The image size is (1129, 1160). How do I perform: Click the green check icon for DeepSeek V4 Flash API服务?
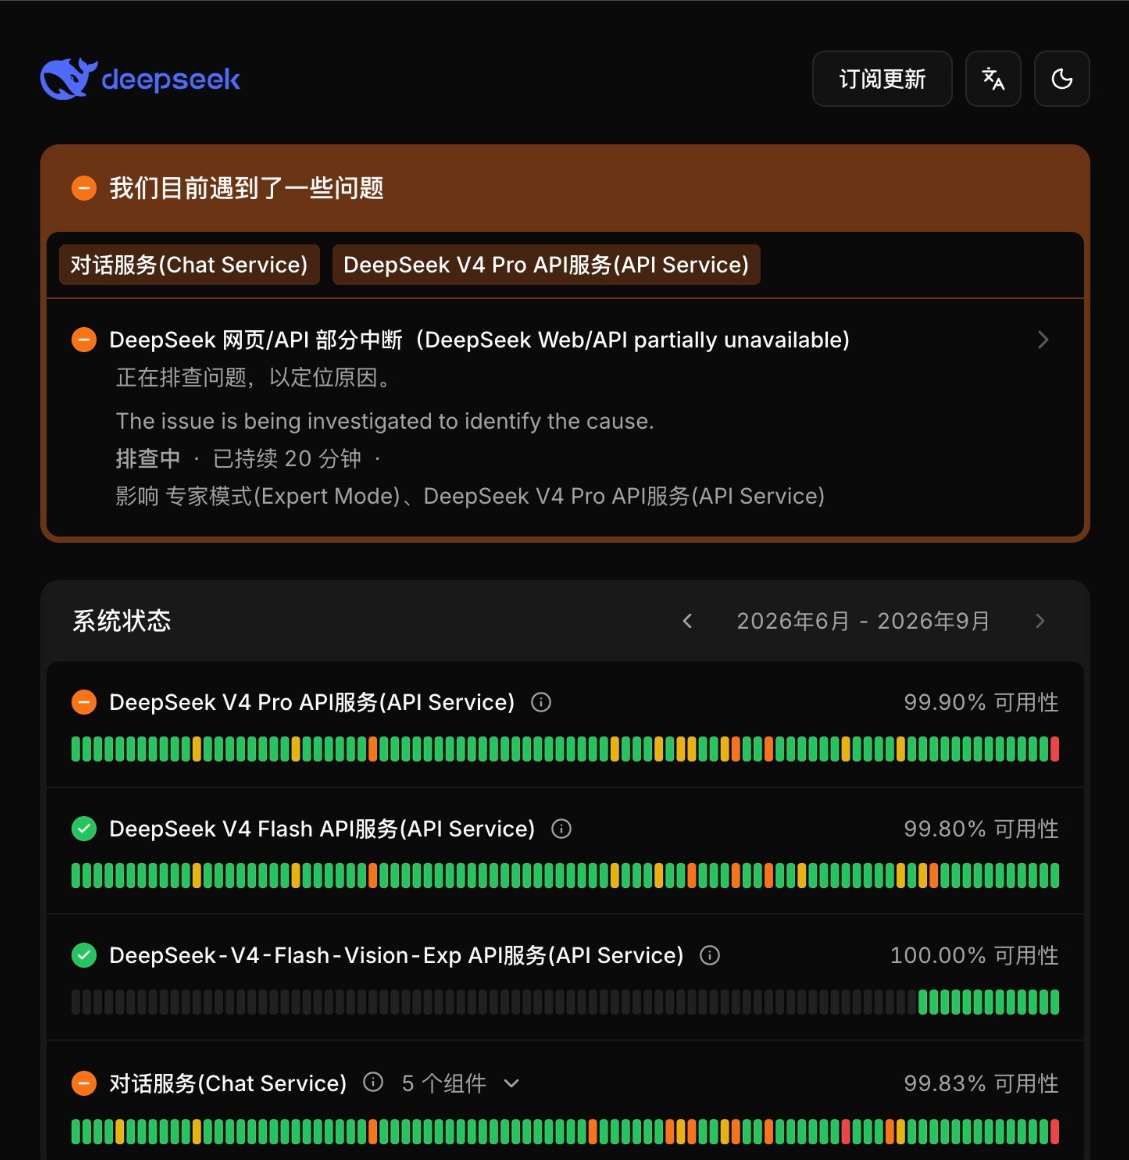pyautogui.click(x=84, y=829)
